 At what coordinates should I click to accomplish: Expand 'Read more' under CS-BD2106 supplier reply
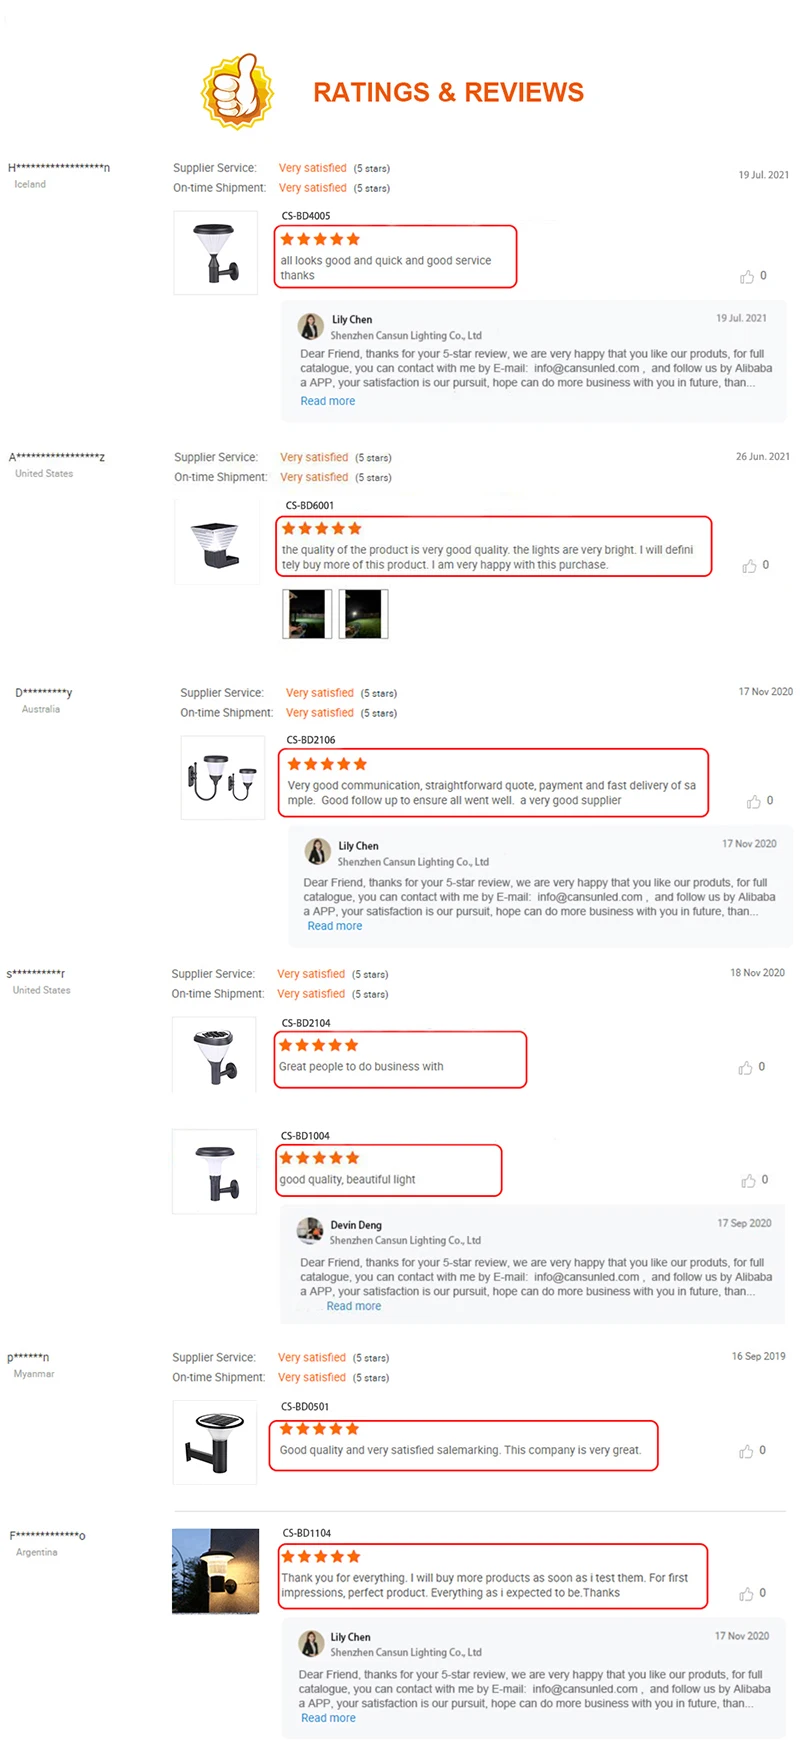[335, 926]
